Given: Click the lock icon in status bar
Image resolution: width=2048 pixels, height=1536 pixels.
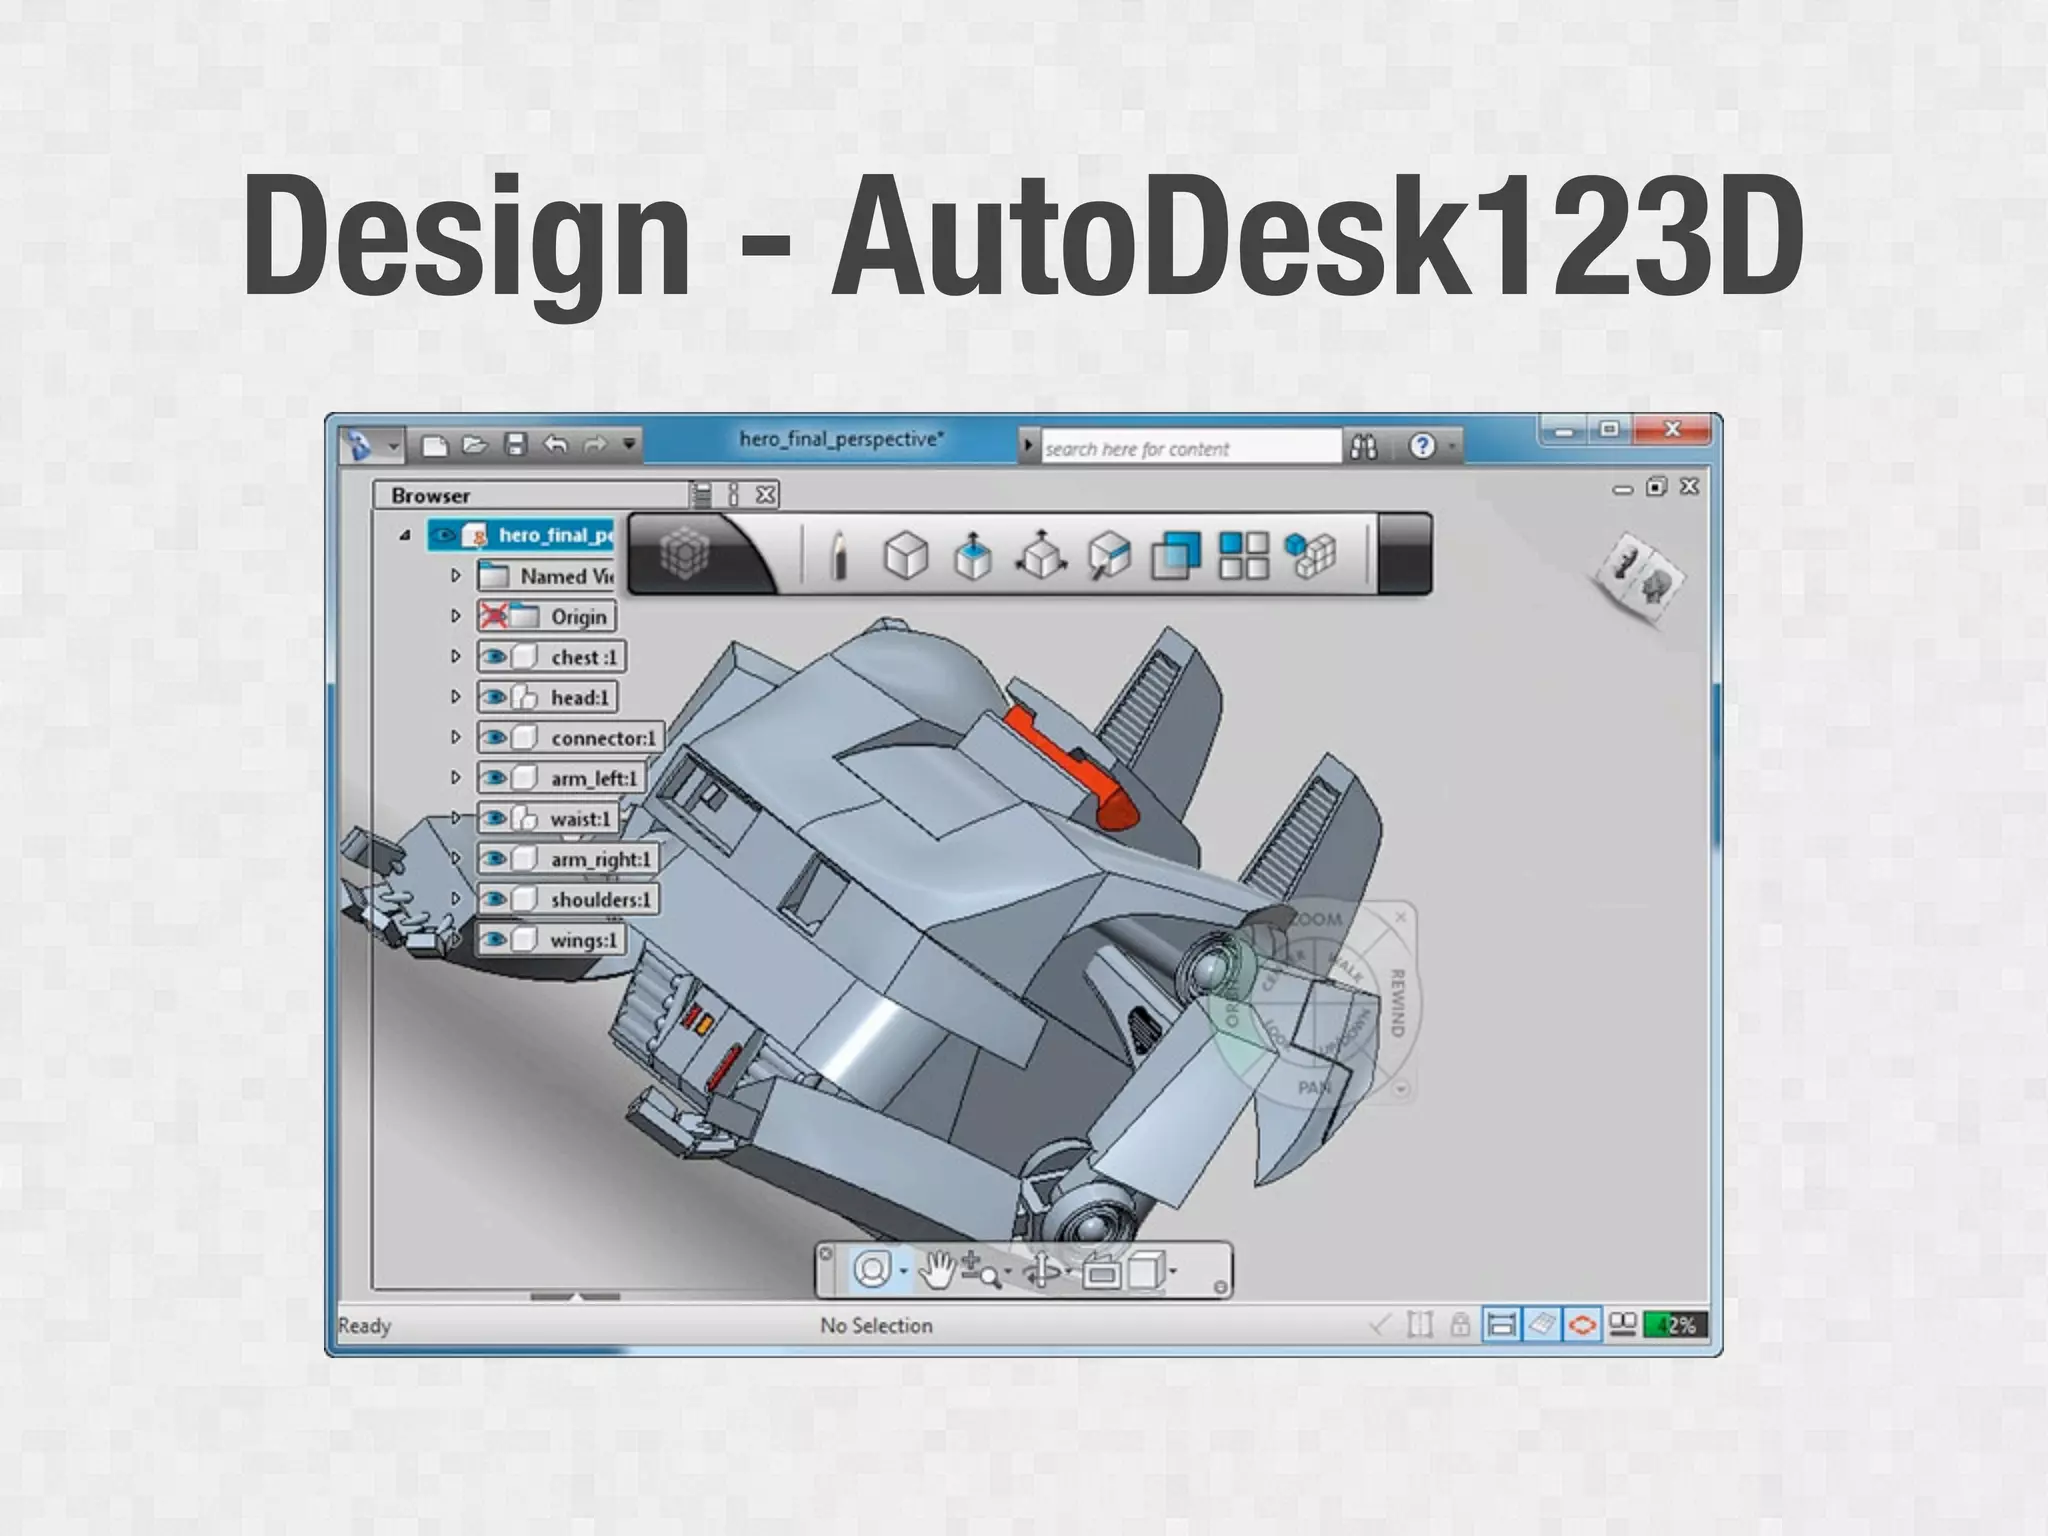Looking at the screenshot, I should click(1460, 1325).
